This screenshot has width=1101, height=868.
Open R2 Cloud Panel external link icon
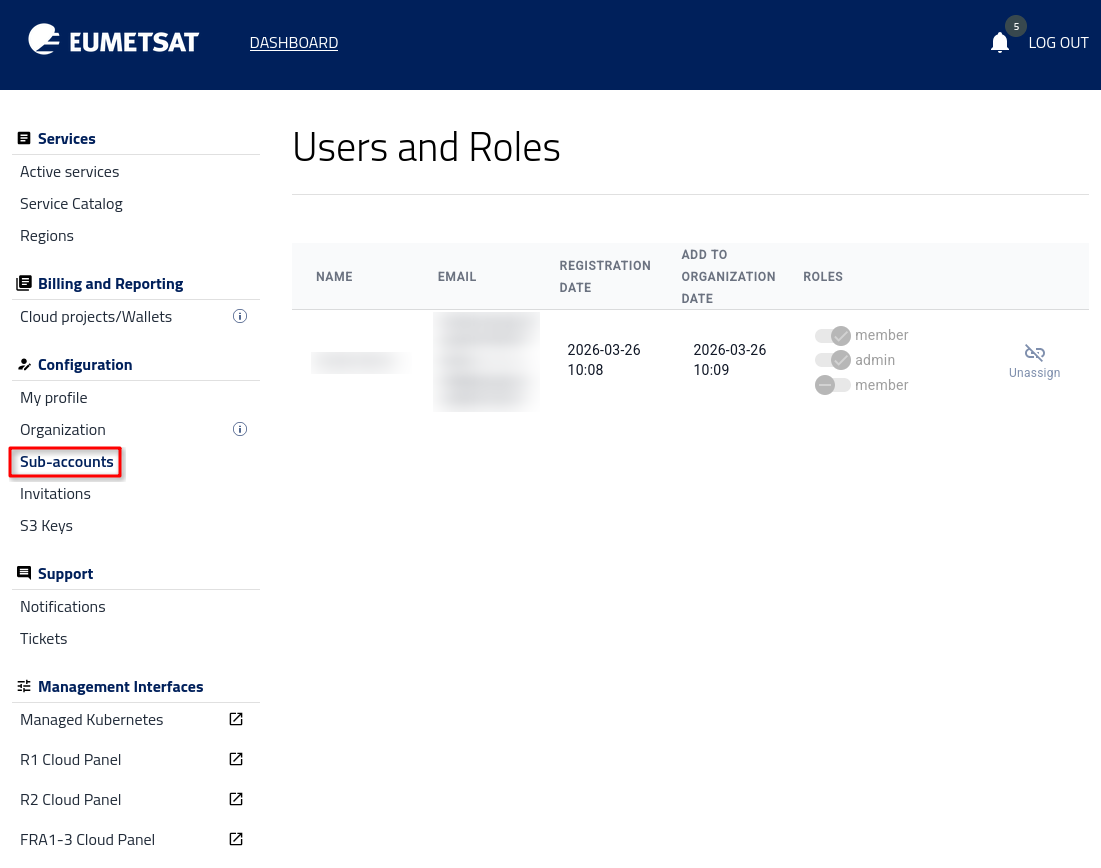(x=236, y=799)
